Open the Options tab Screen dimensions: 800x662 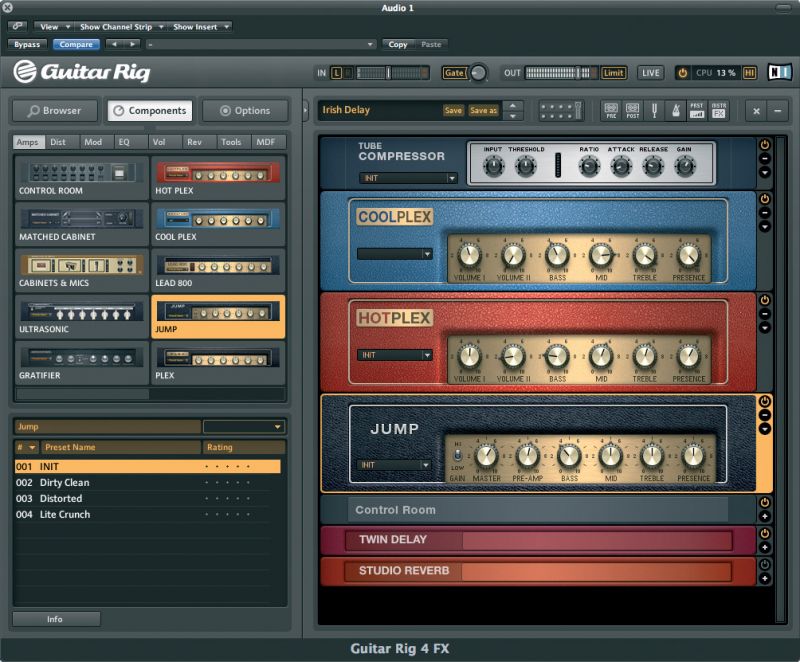pos(245,111)
